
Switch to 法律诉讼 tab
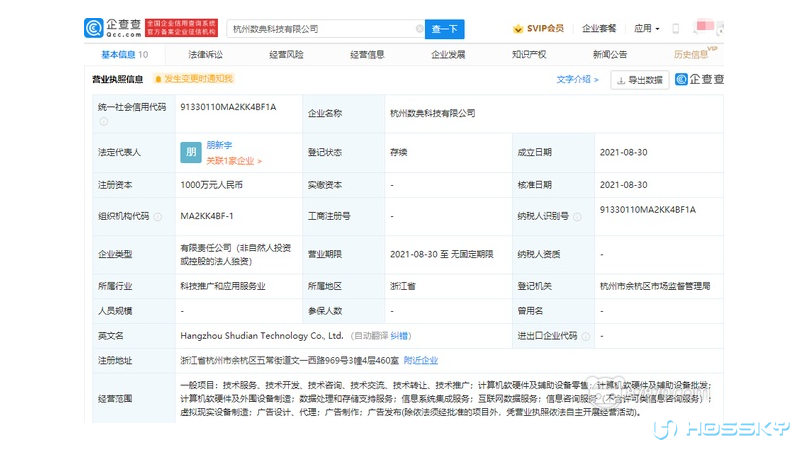click(x=205, y=55)
